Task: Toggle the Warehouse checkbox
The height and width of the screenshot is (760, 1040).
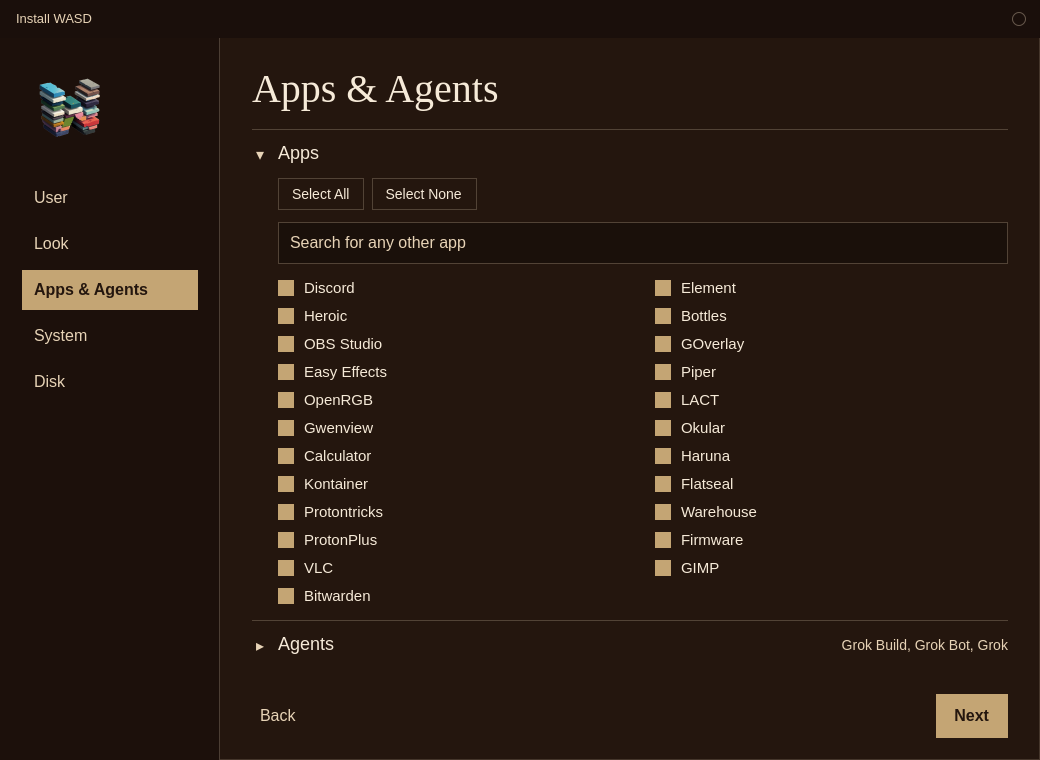Action: click(x=663, y=512)
